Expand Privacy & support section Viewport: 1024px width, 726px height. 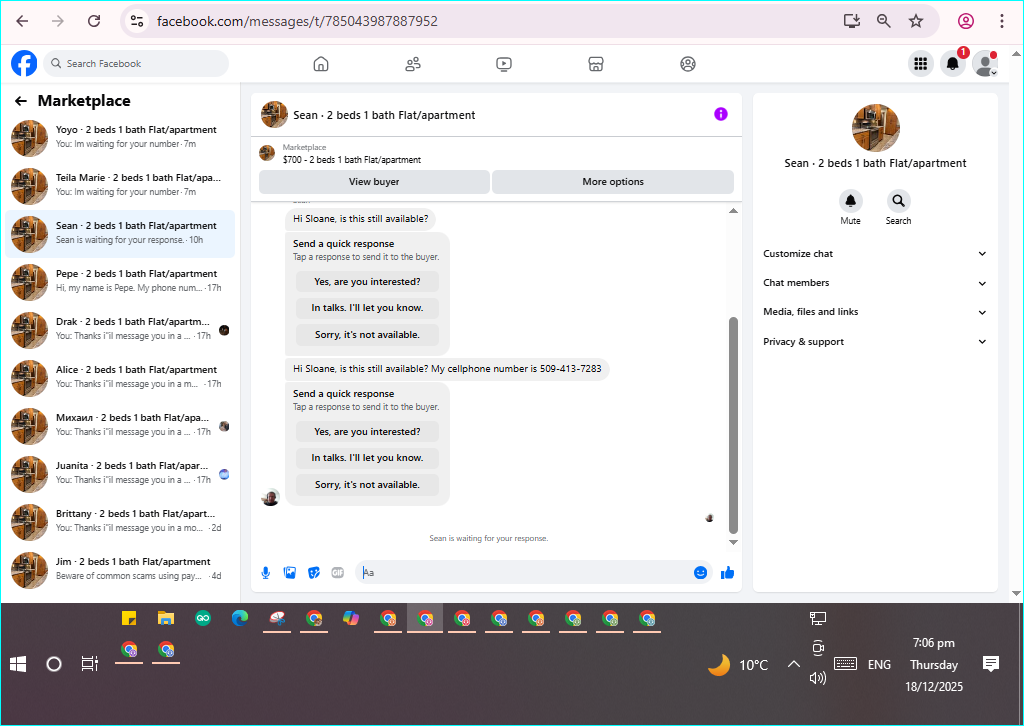click(x=874, y=341)
